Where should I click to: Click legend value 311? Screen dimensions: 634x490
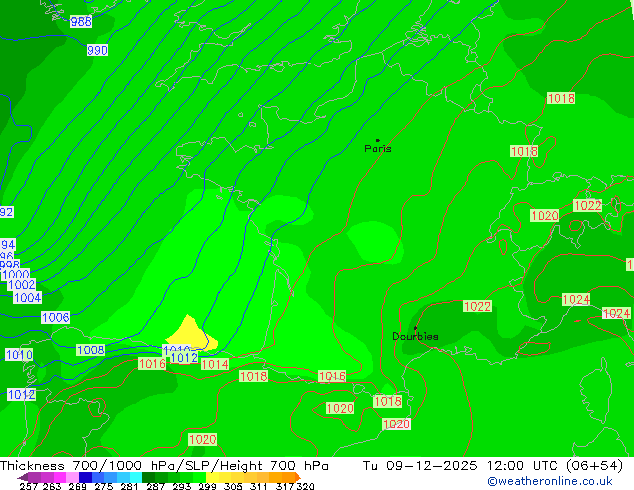click(x=258, y=486)
